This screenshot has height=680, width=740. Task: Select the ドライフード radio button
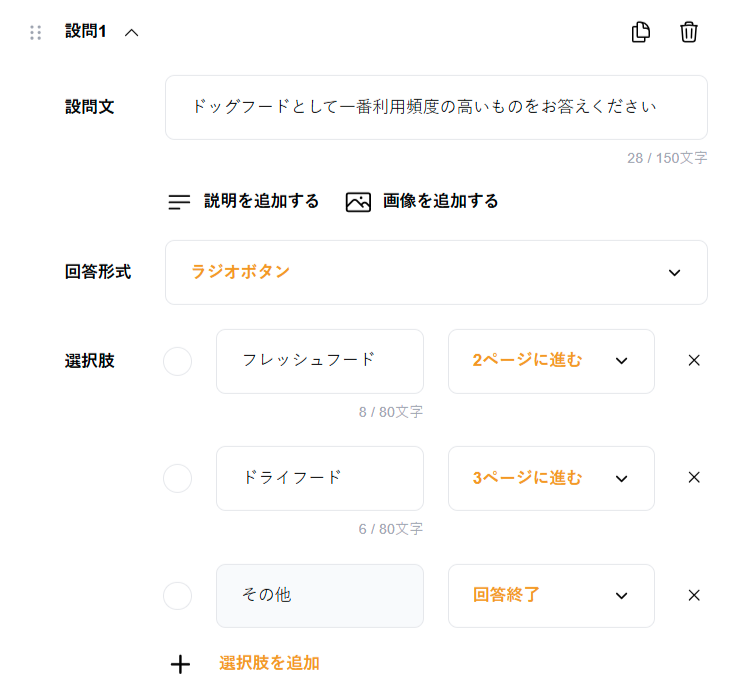[x=177, y=478]
